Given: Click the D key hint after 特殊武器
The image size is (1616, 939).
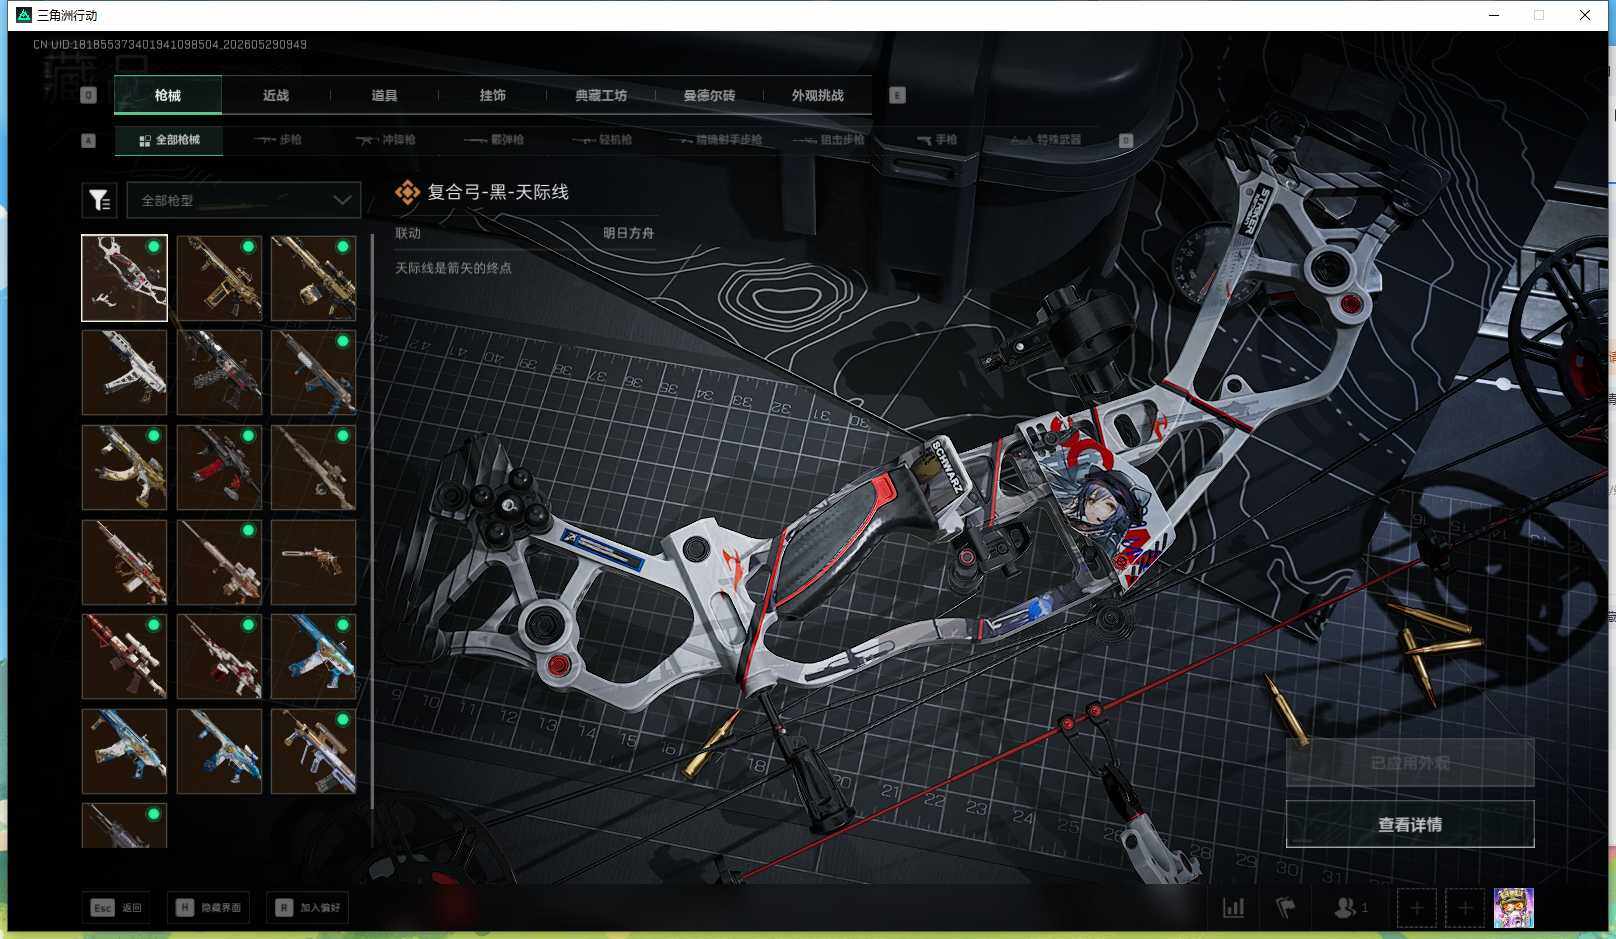Looking at the screenshot, I should [x=1125, y=140].
